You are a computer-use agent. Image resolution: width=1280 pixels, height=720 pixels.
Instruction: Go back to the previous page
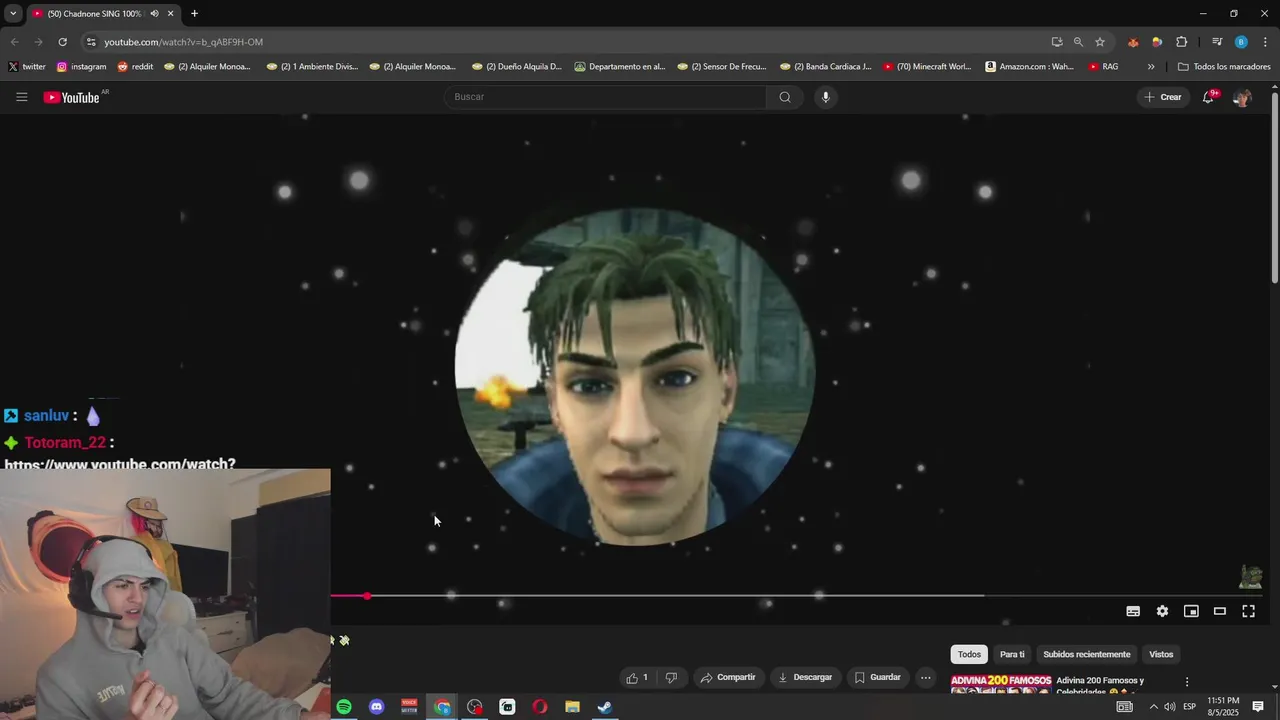(14, 42)
